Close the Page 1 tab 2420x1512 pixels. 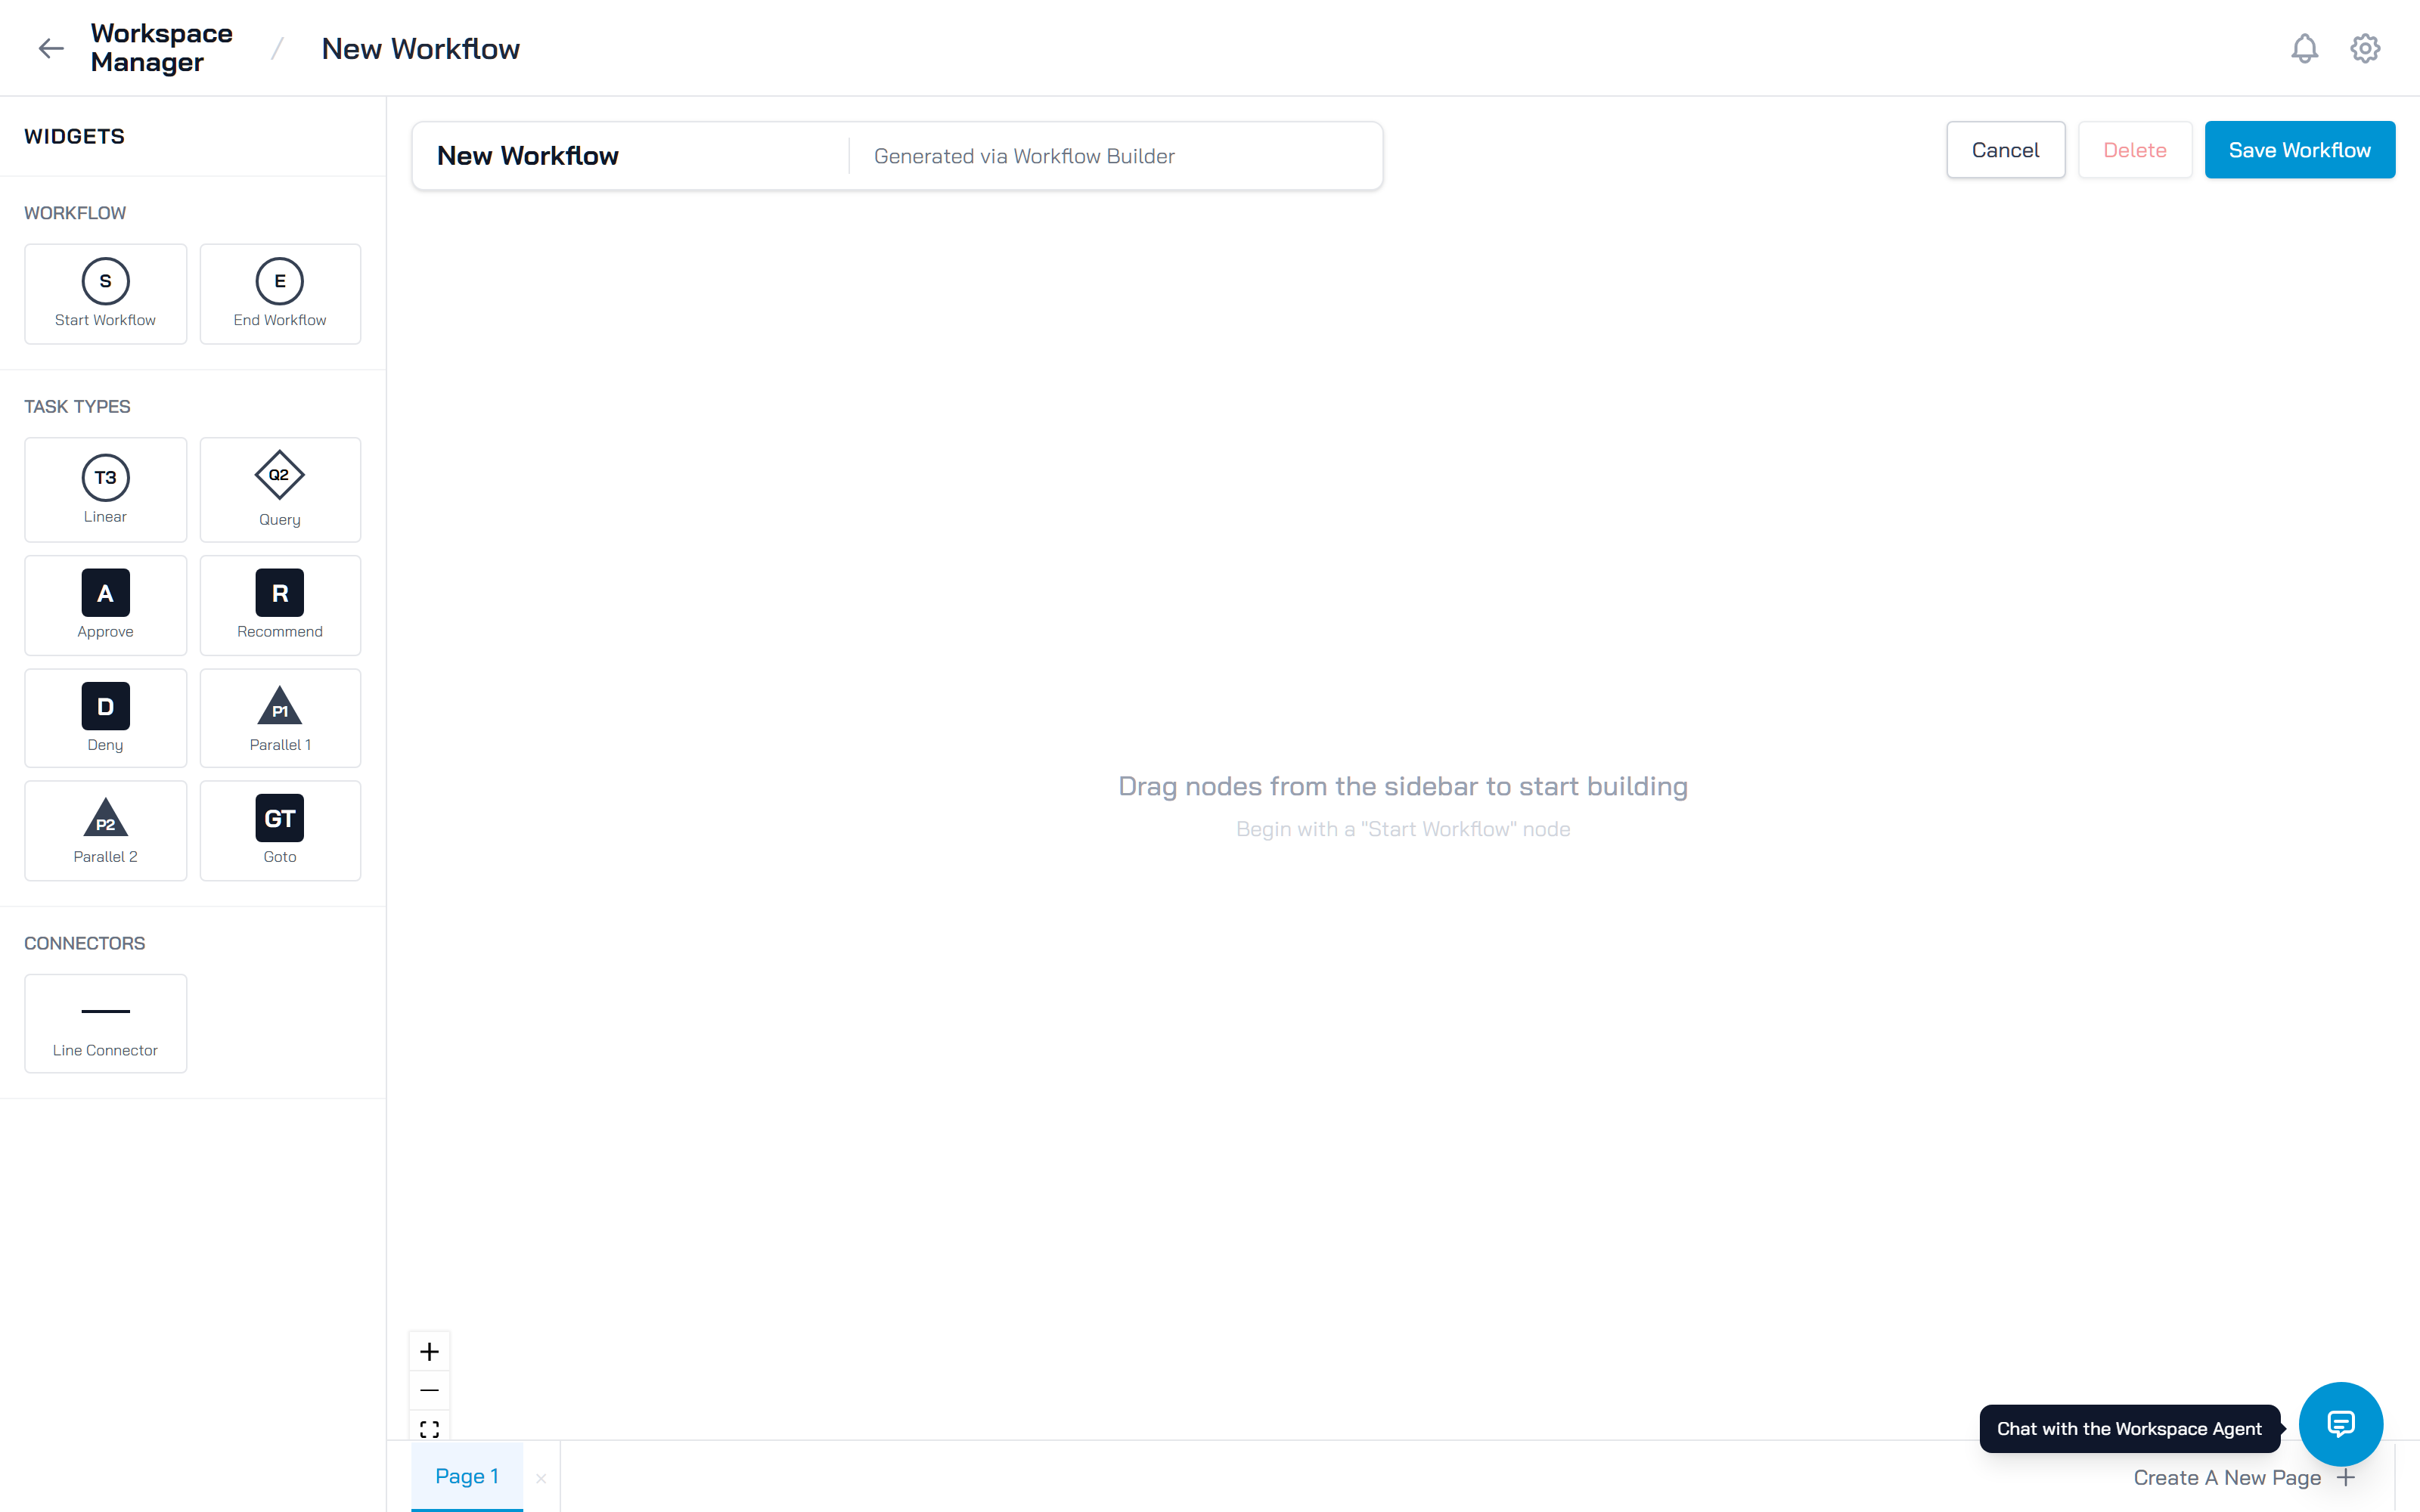pos(541,1478)
